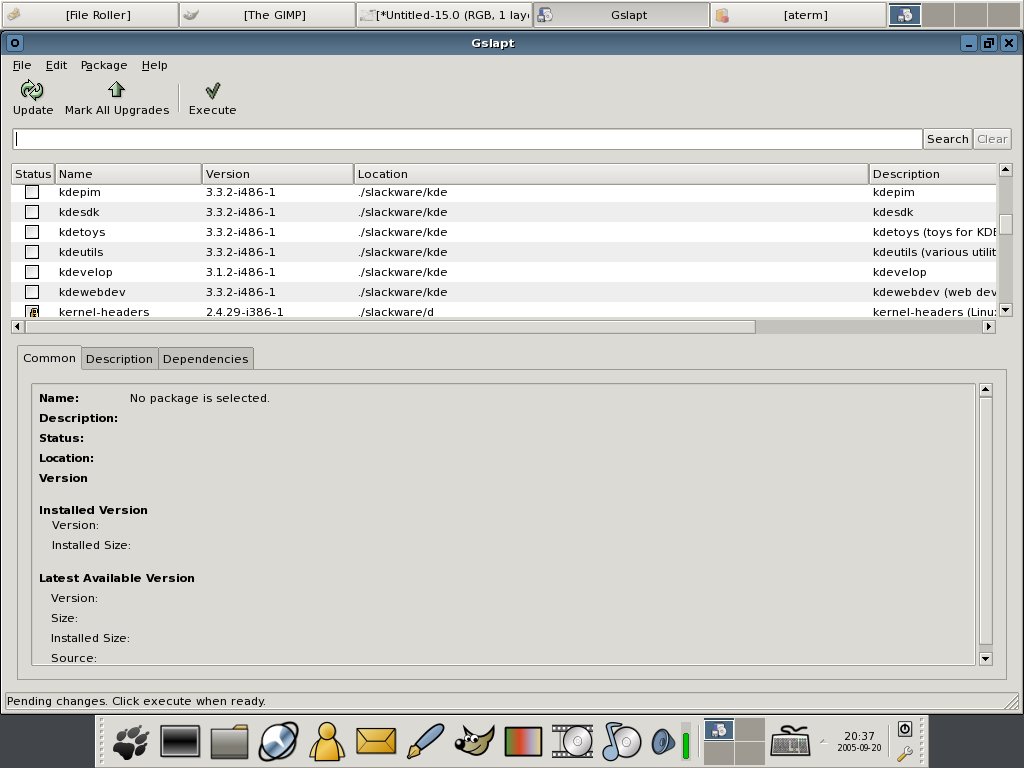This screenshot has width=1024, height=768.
Task: Toggle the kdesdk package status checkbox
Action: click(x=32, y=212)
